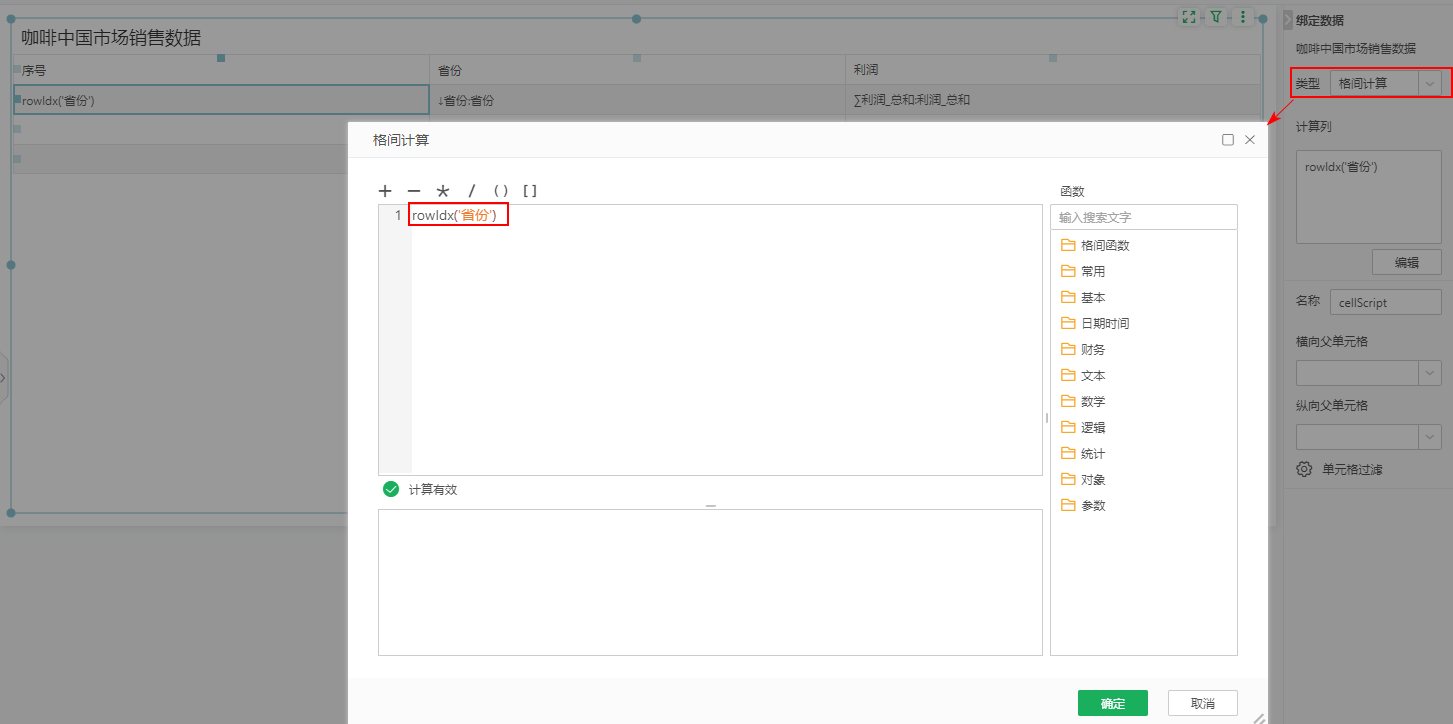Insert the plus operator in formula toolbar
This screenshot has width=1453, height=724.
[x=385, y=191]
